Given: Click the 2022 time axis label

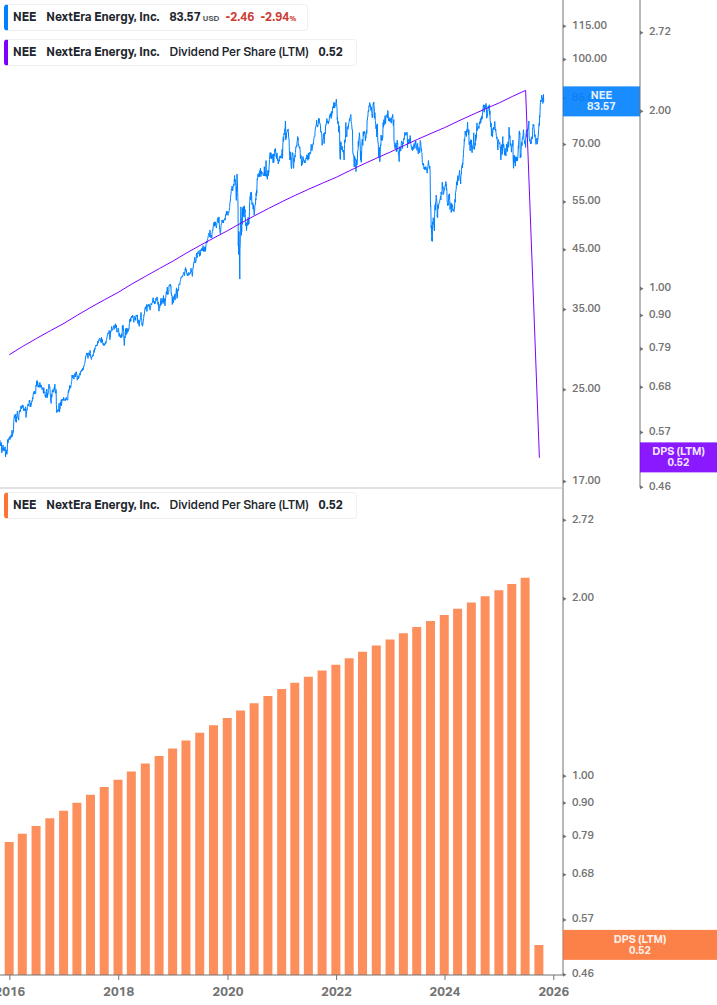Looking at the screenshot, I should click(336, 992).
